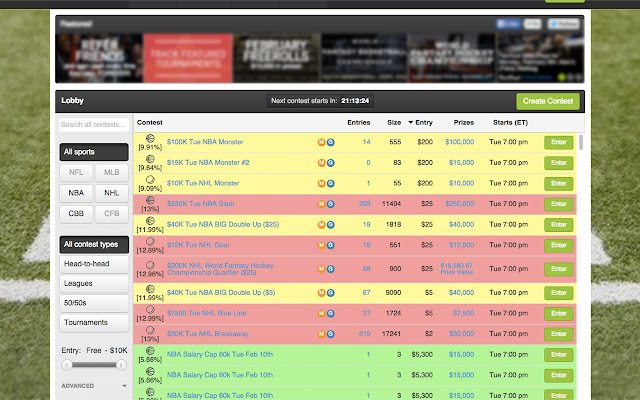This screenshot has height=400, width=640.
Task: Click hockey puck icon on $30K Tue NHL Breakaway
Action: click(150, 330)
